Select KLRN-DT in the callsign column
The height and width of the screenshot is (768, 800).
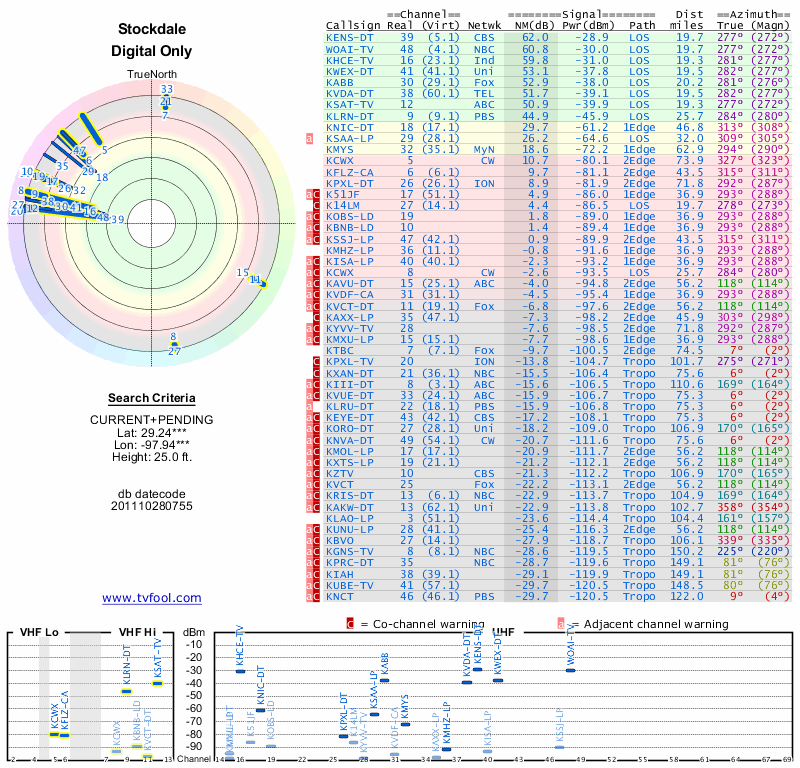click(349, 116)
